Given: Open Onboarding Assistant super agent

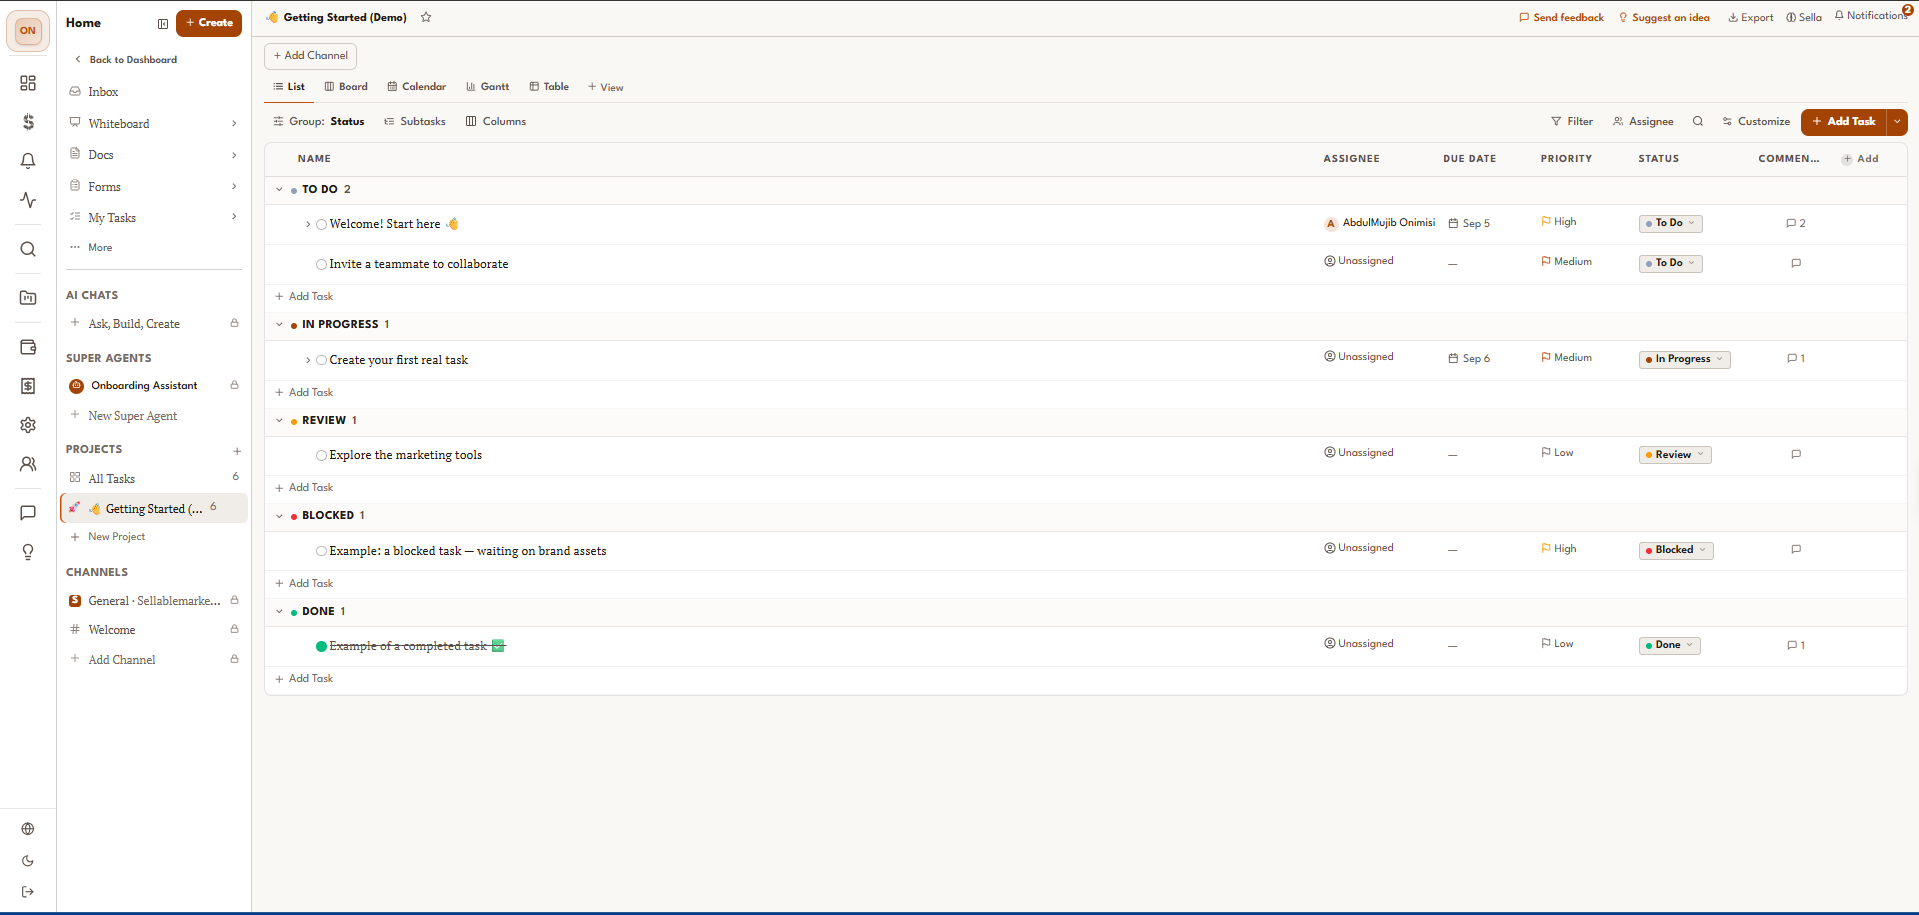Looking at the screenshot, I should tap(144, 386).
